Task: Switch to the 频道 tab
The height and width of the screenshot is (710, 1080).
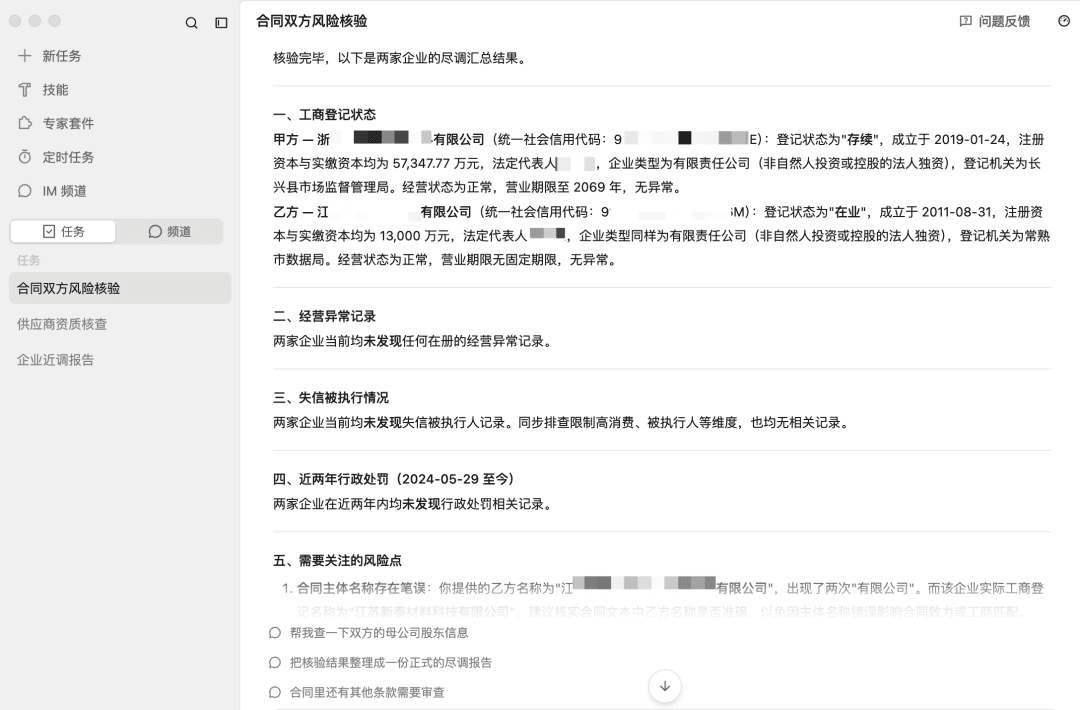Action: pos(169,231)
